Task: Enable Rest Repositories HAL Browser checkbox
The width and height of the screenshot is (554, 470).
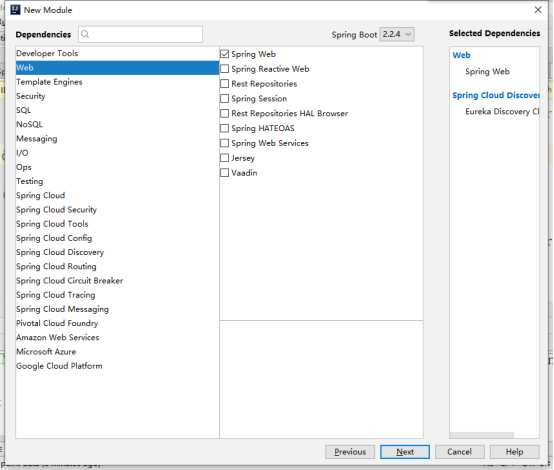Action: 224,113
